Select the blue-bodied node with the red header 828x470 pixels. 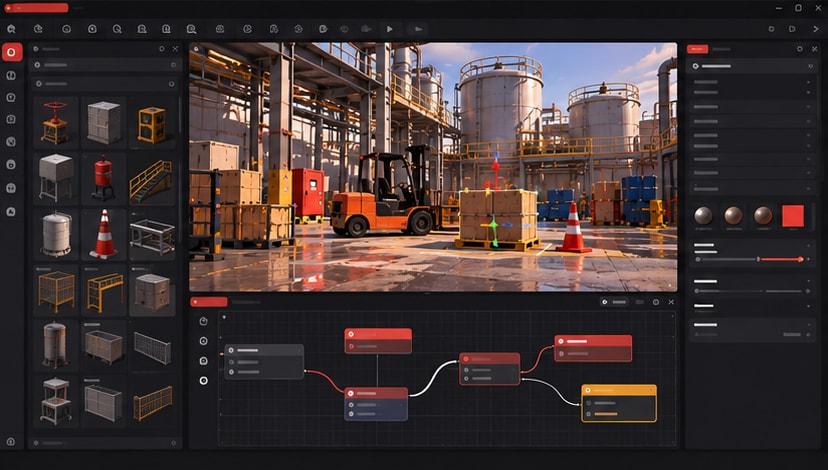pos(376,404)
